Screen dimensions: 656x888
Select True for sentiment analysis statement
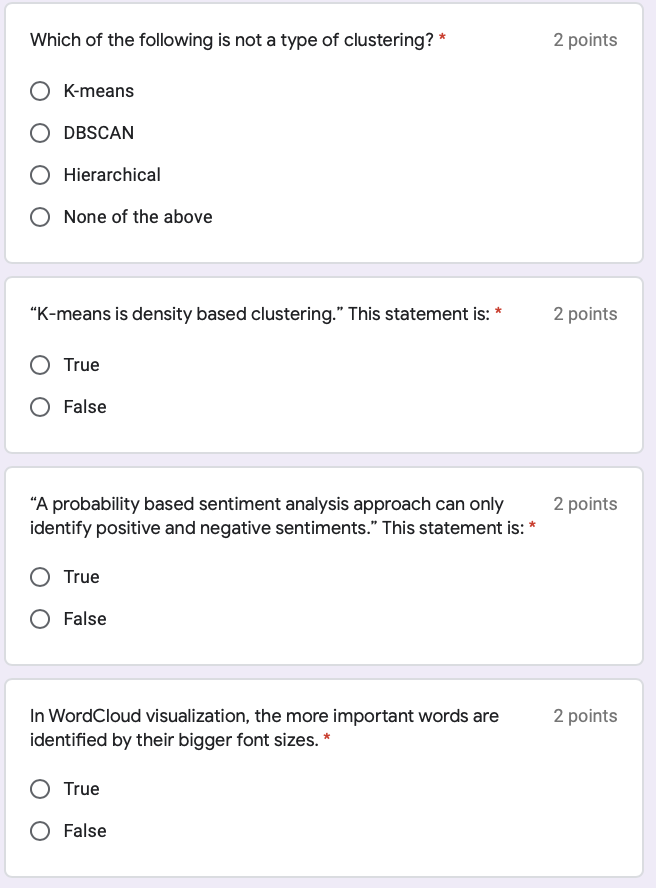pos(40,577)
